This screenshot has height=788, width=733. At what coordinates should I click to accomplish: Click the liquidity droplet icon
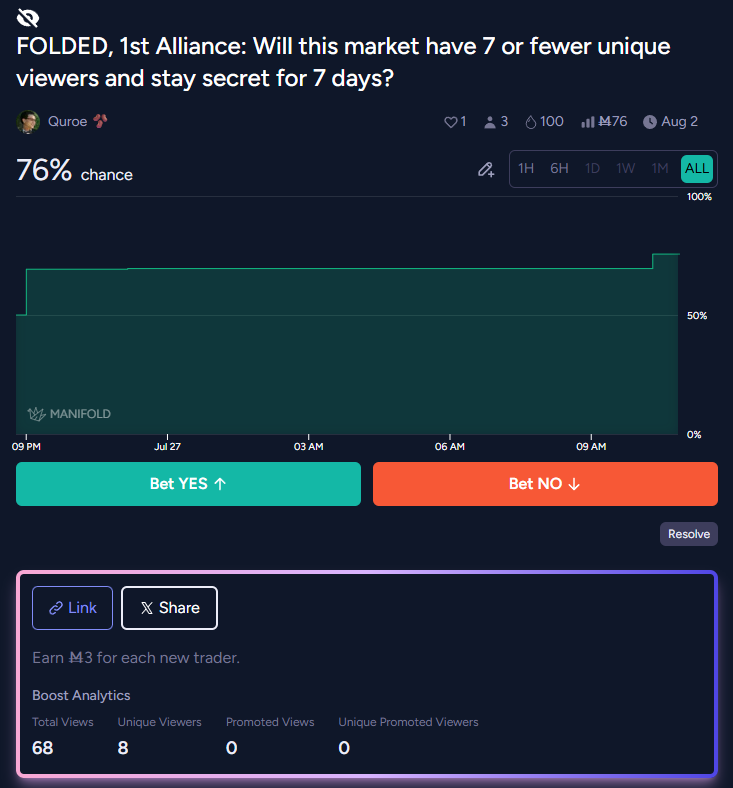click(531, 122)
